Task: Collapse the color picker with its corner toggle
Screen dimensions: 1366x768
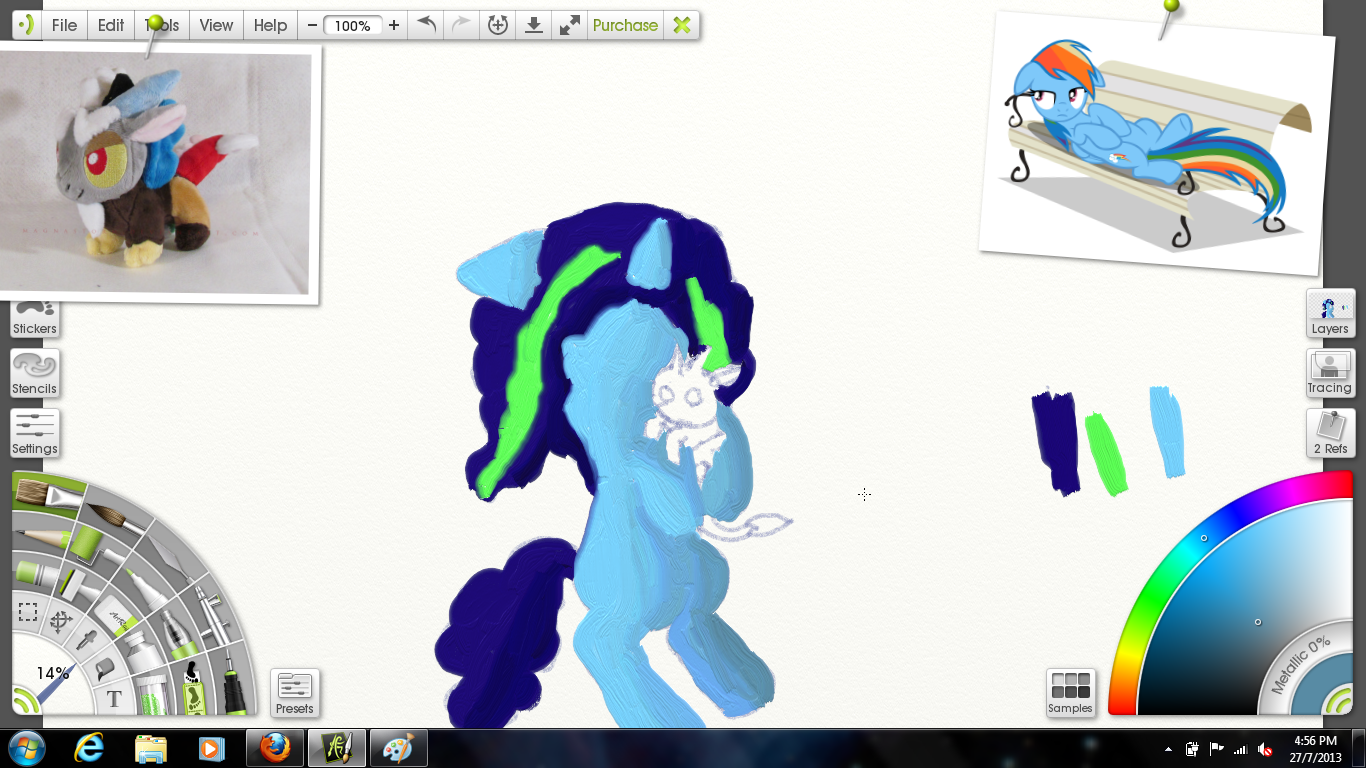Action: [x=1338, y=701]
